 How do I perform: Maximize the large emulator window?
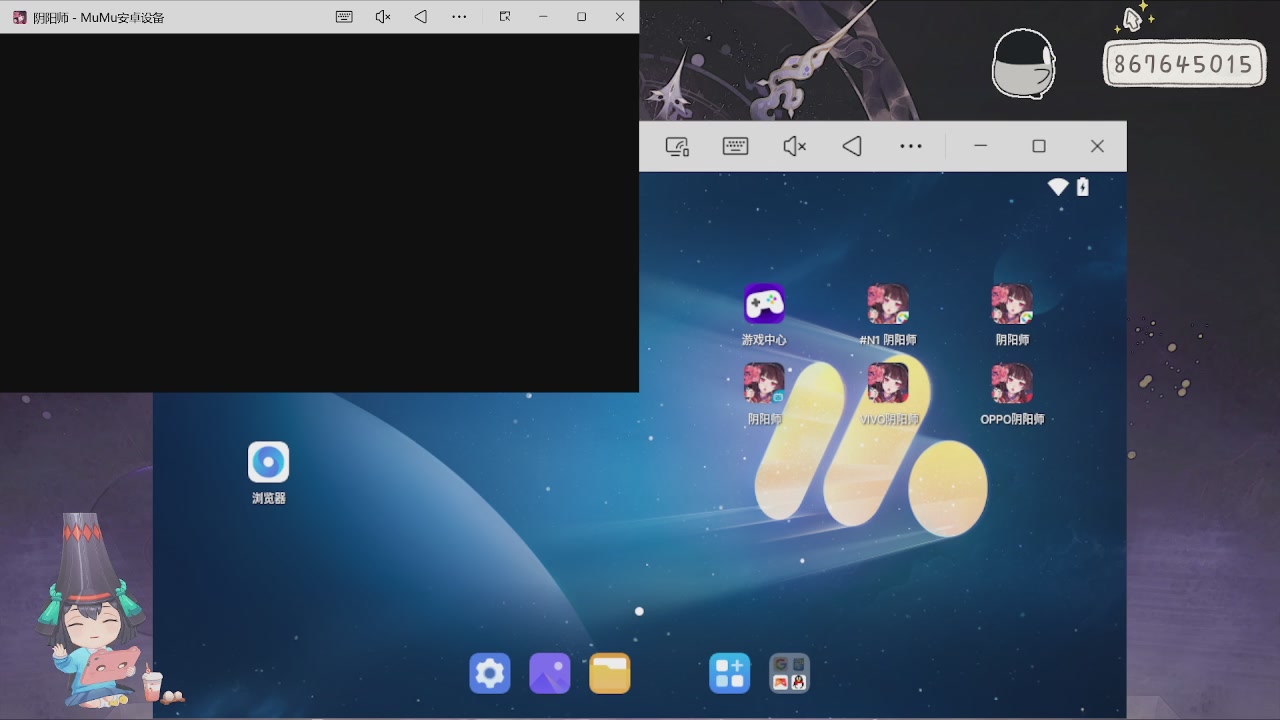[x=1039, y=146]
